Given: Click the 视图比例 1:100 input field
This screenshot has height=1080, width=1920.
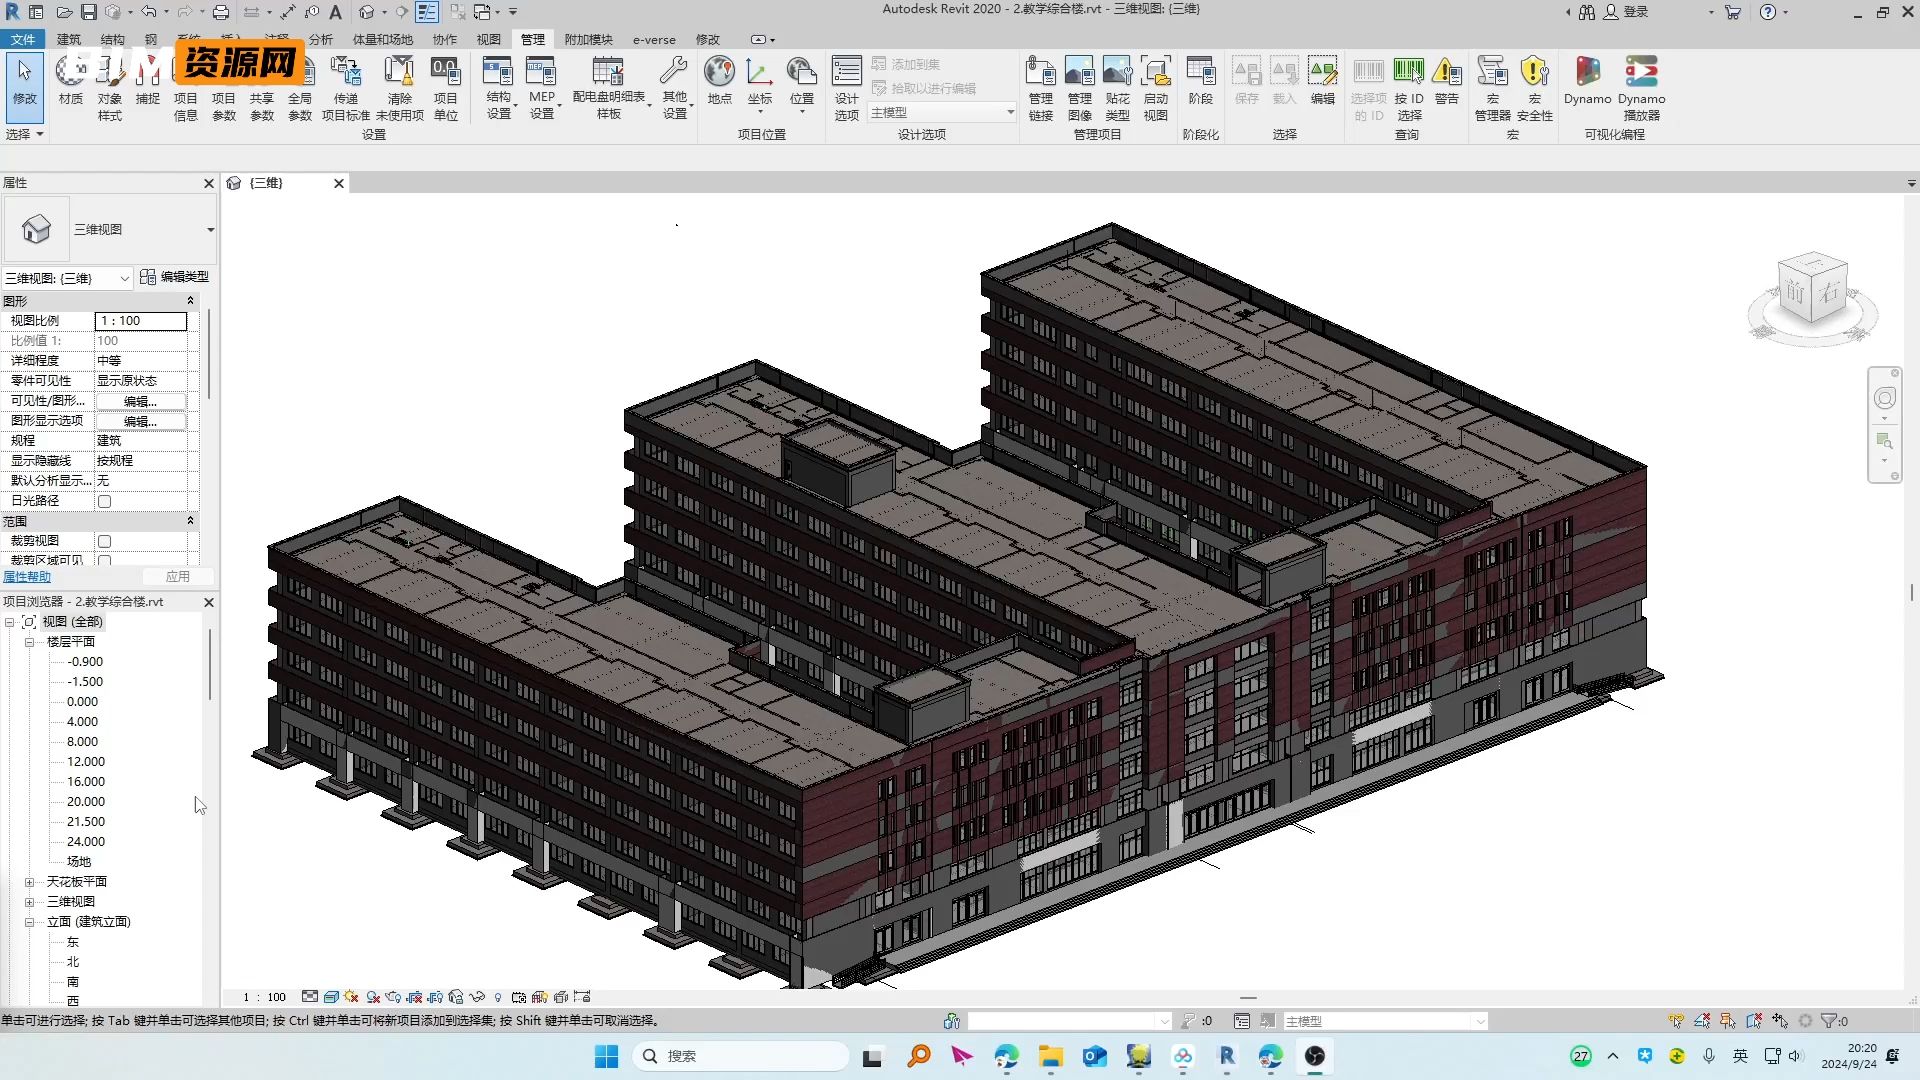Looking at the screenshot, I should click(141, 321).
